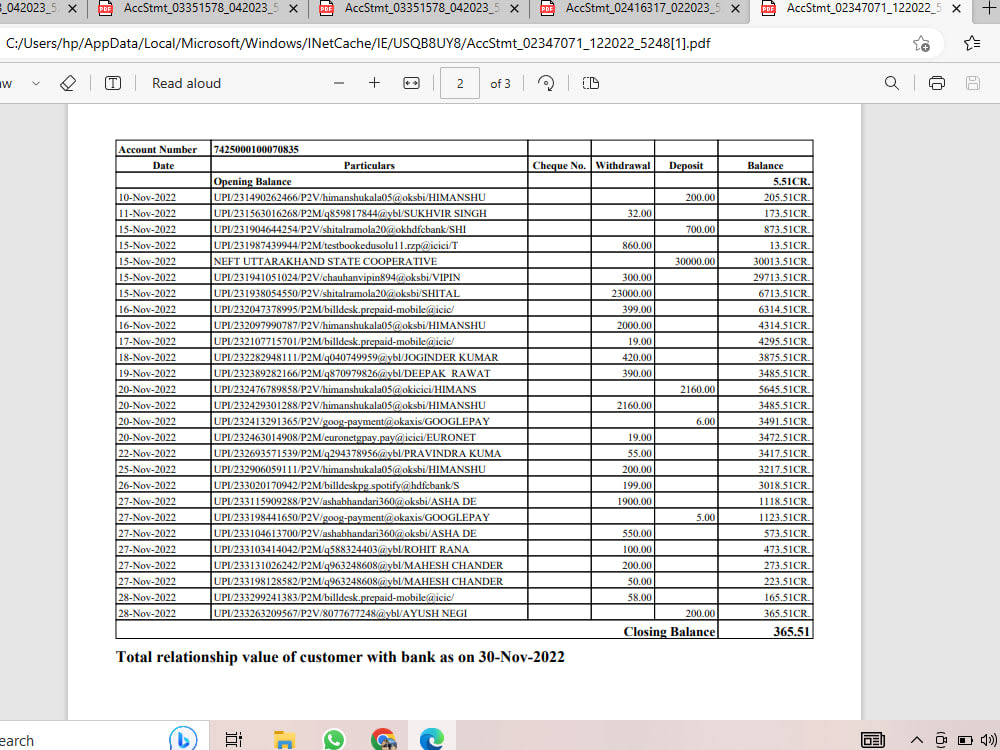Click the AYUSH NEGI transaction row

click(x=464, y=614)
